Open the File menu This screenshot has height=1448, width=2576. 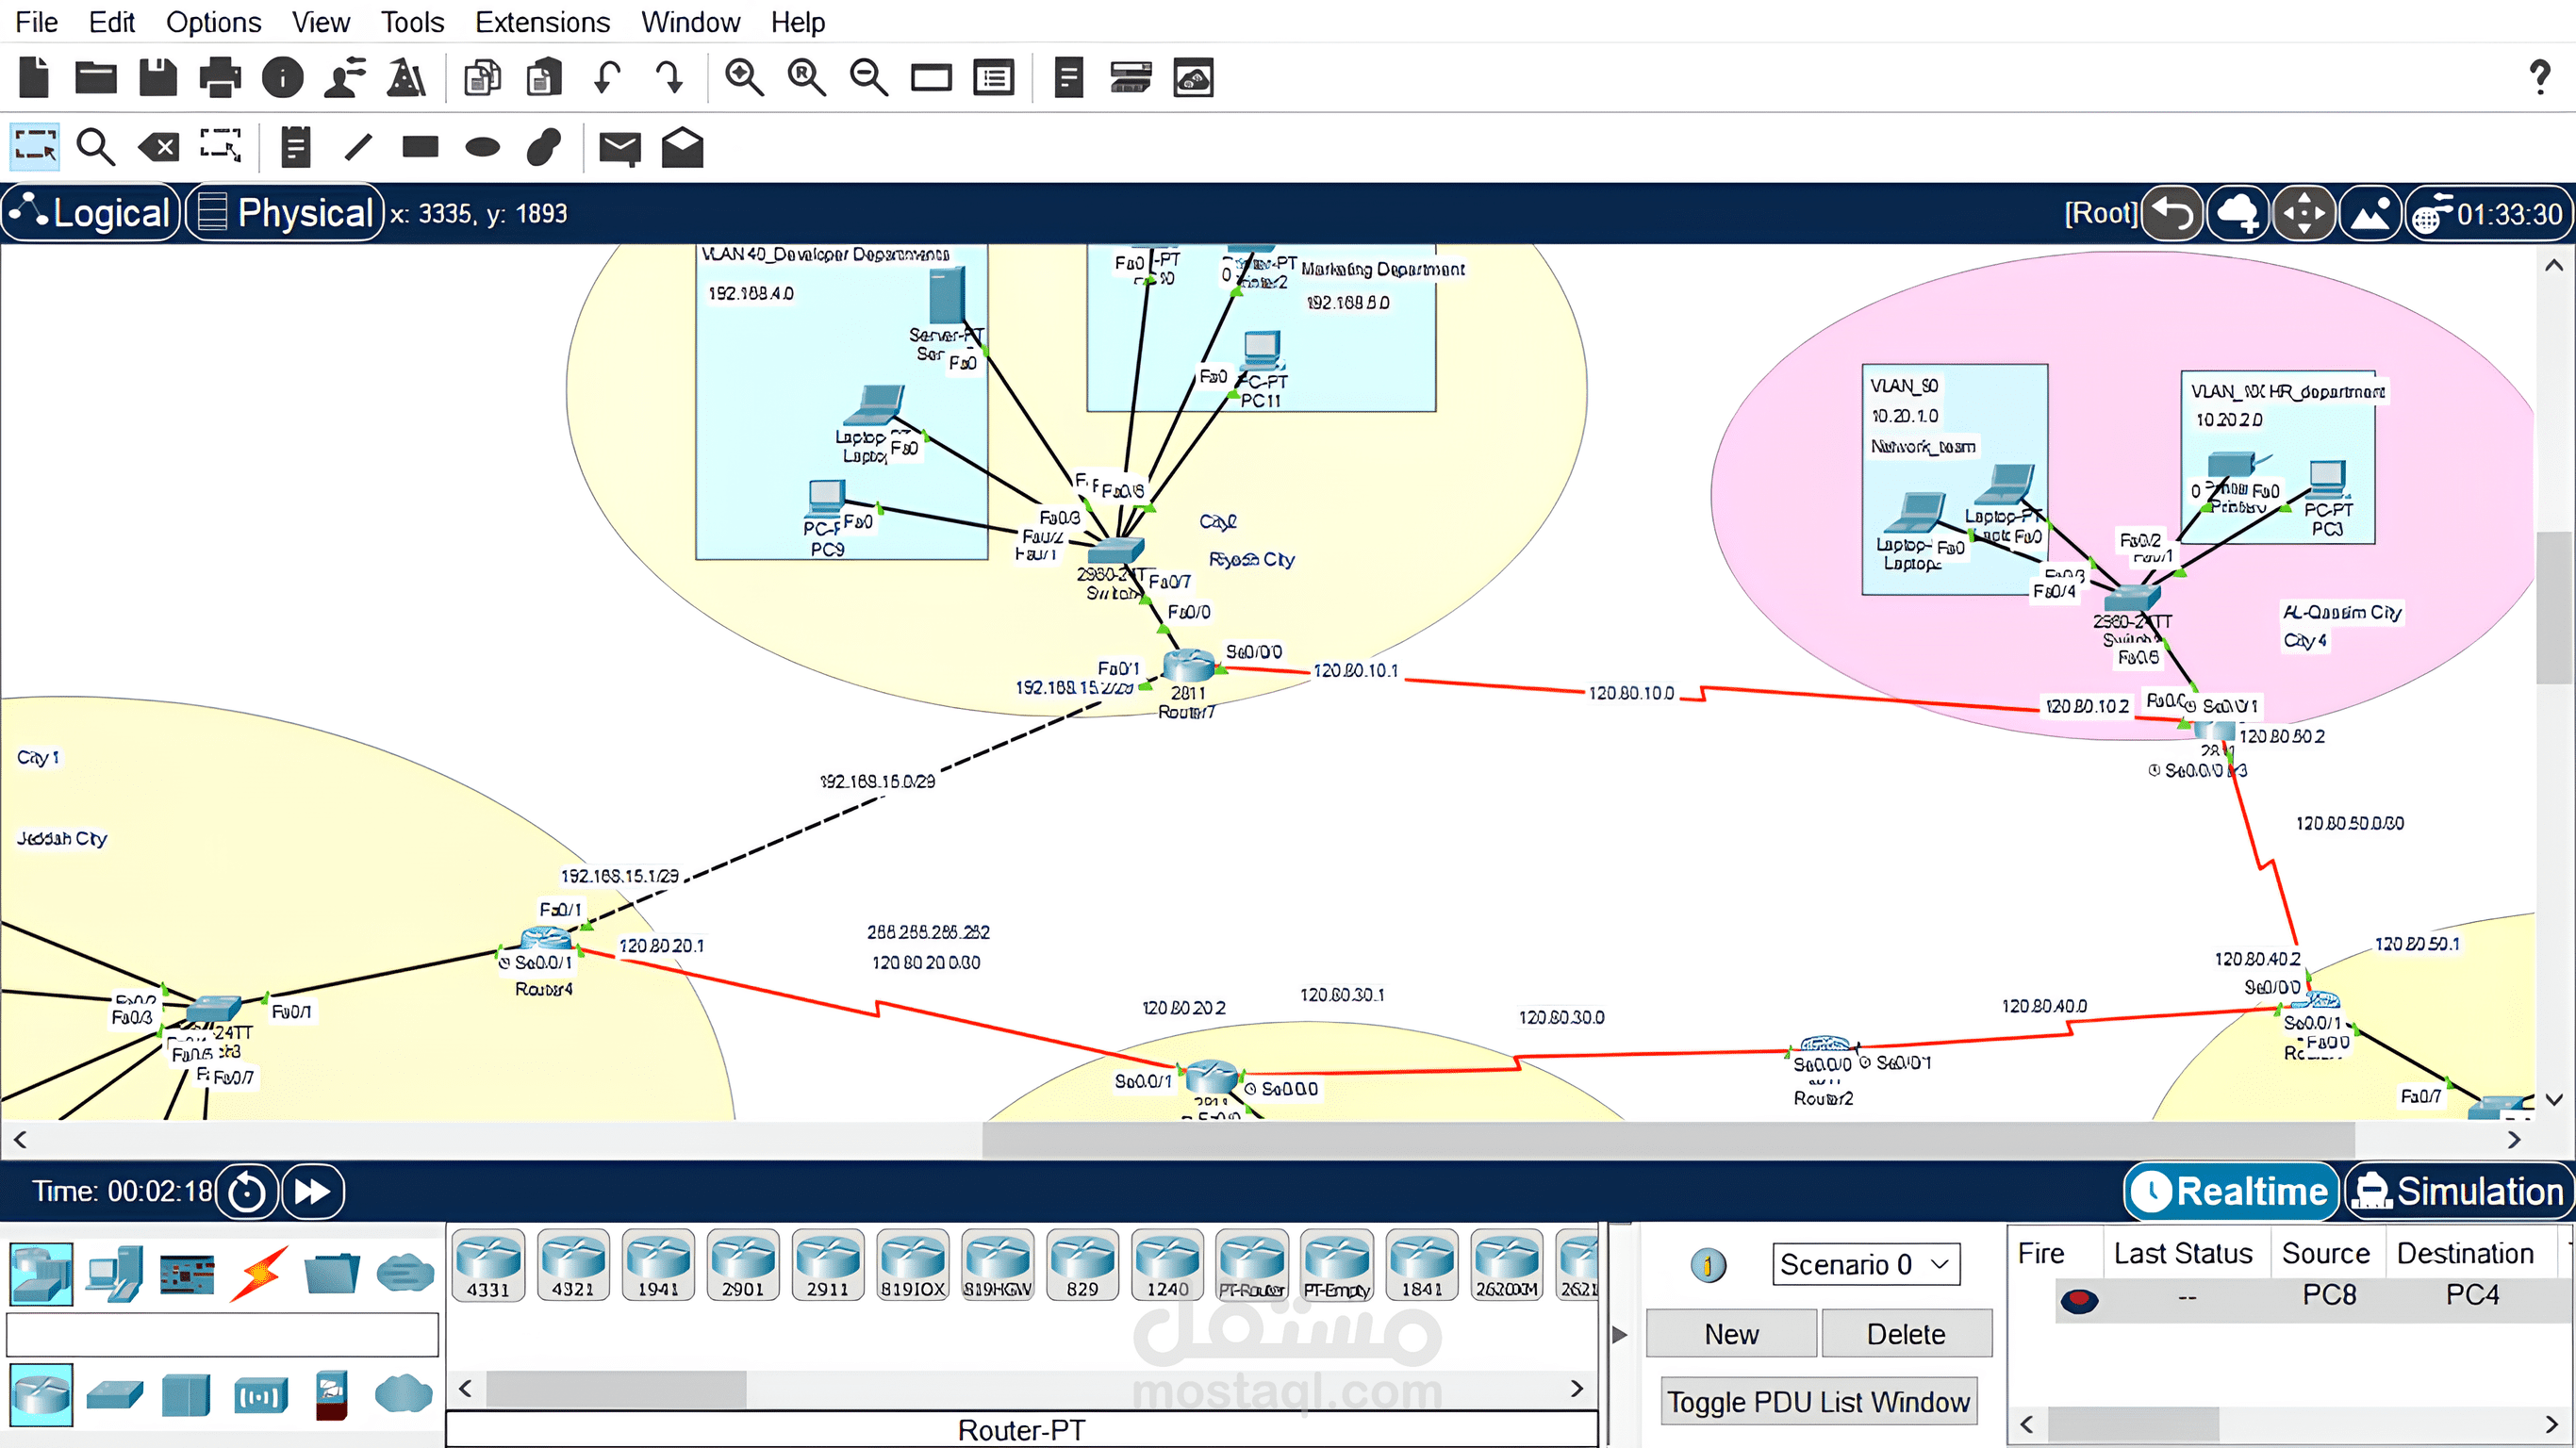click(36, 22)
